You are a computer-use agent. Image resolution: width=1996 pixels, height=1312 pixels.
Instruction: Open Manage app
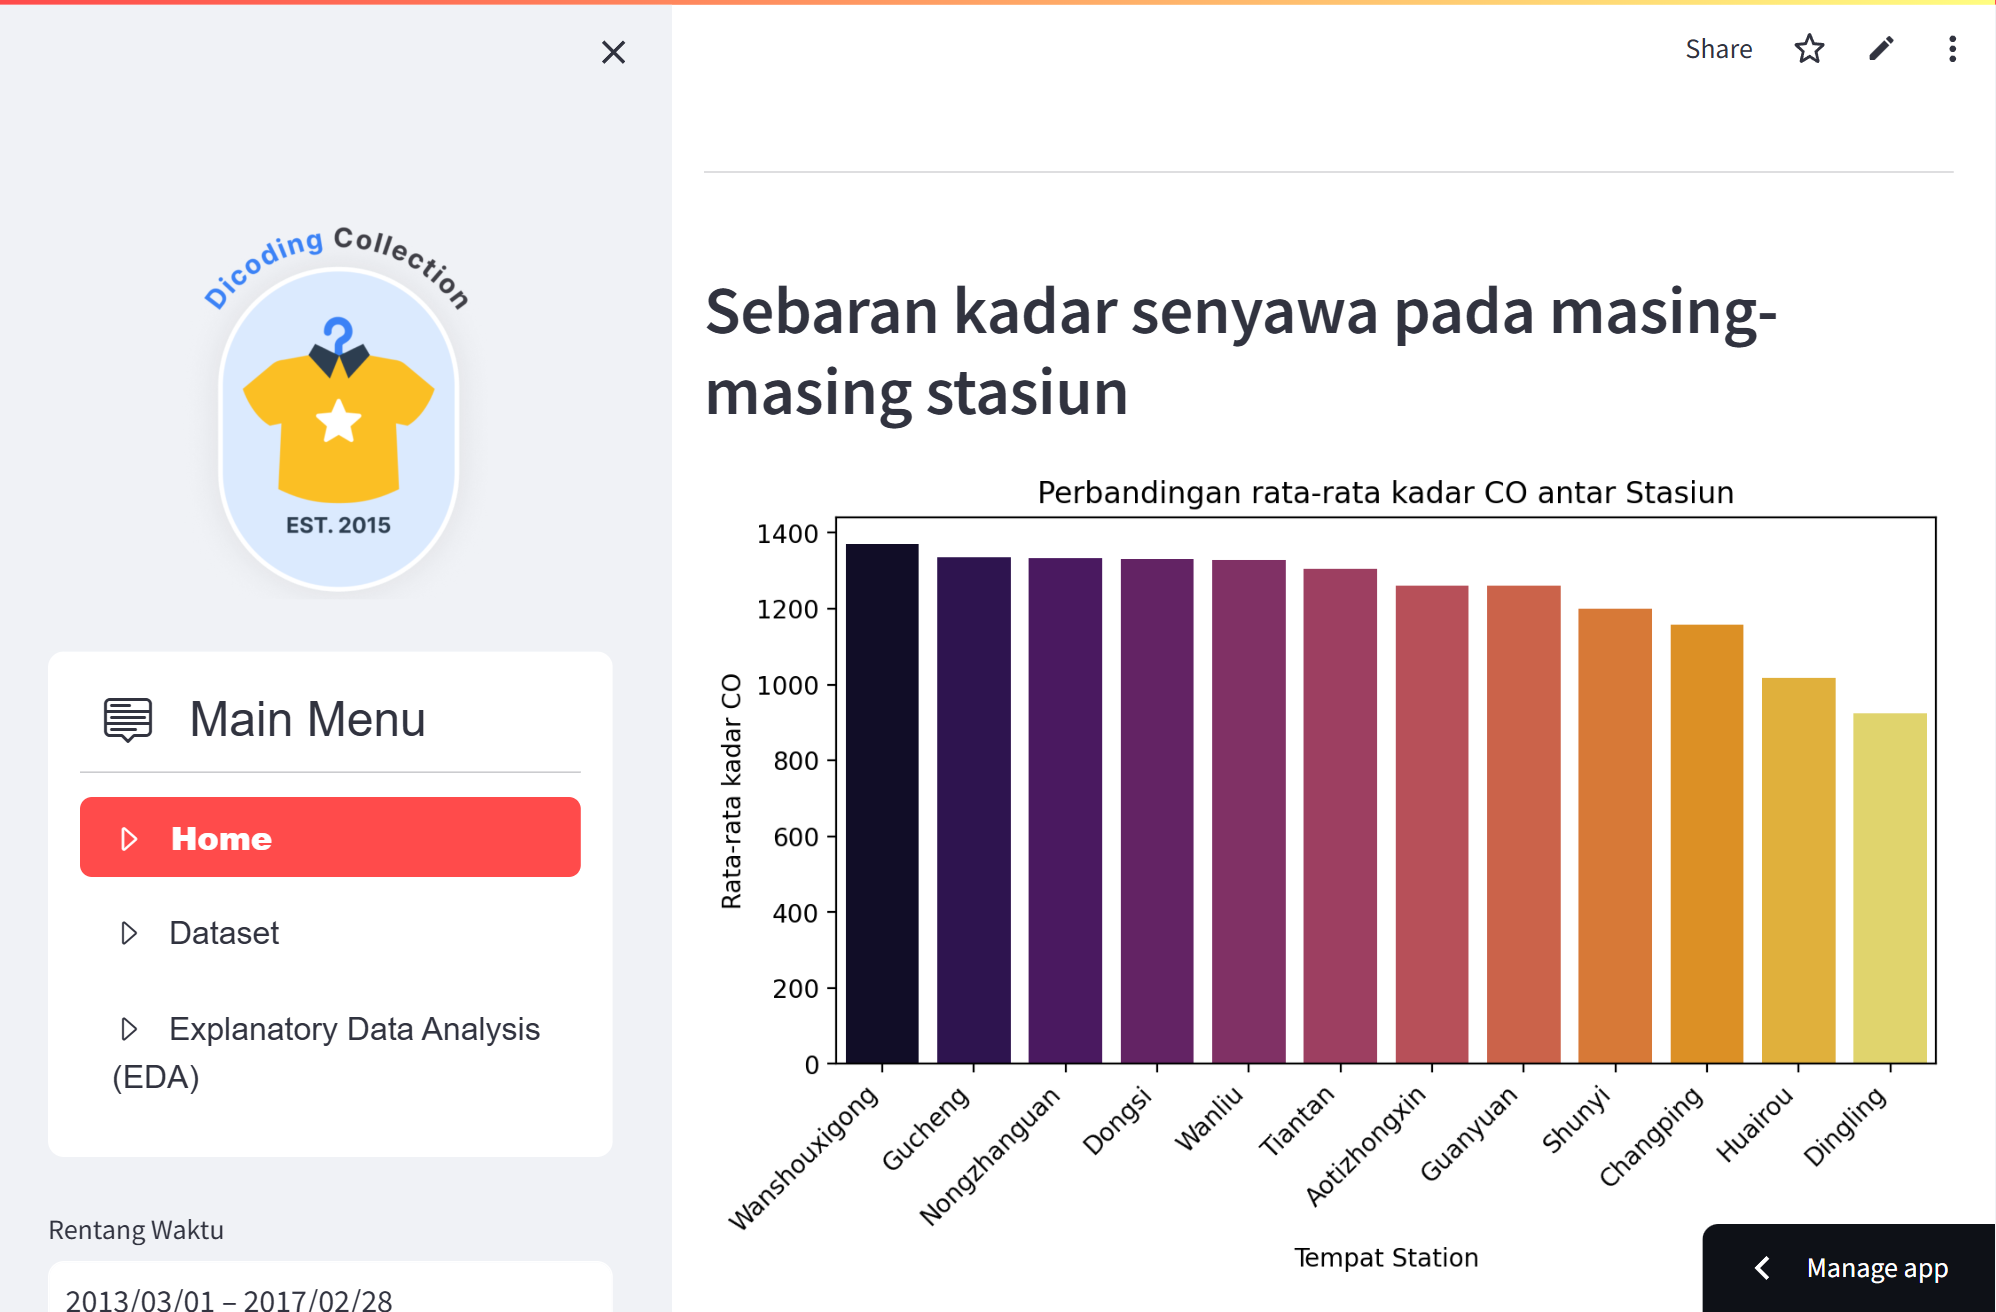coord(1878,1267)
